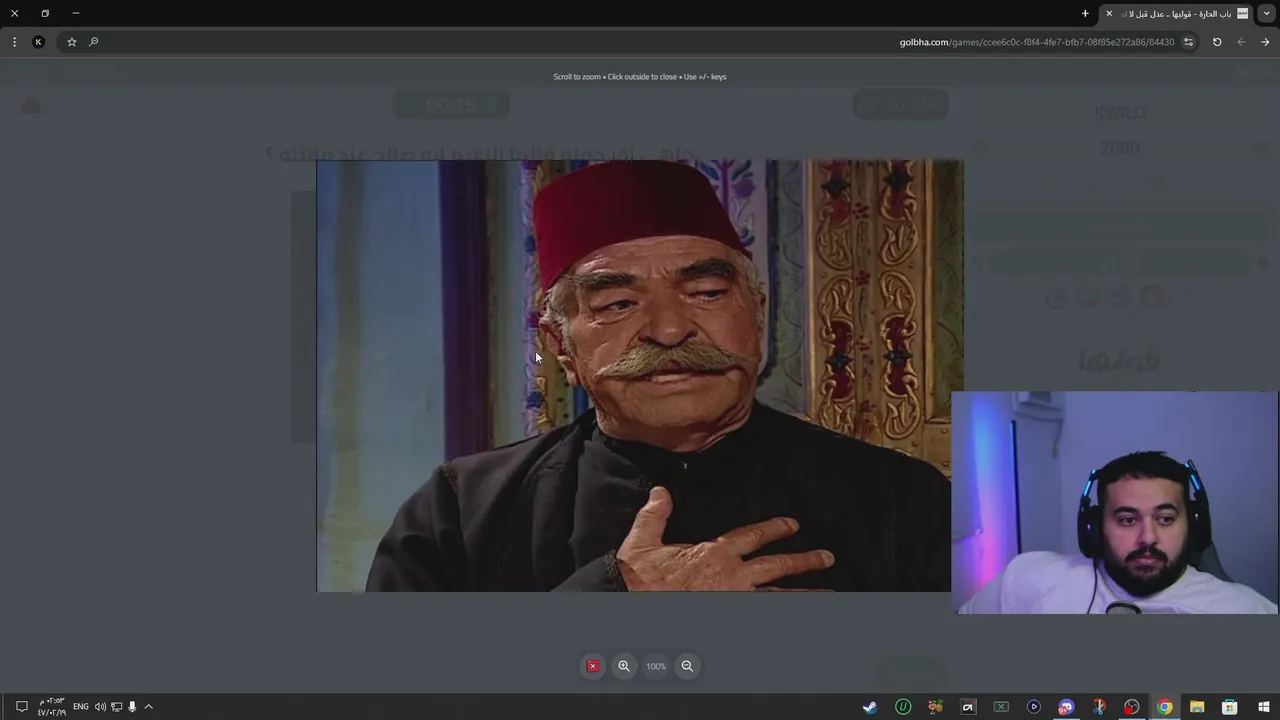Open the Chrome profile K avatar
Image resolution: width=1280 pixels, height=720 pixels.
point(38,42)
